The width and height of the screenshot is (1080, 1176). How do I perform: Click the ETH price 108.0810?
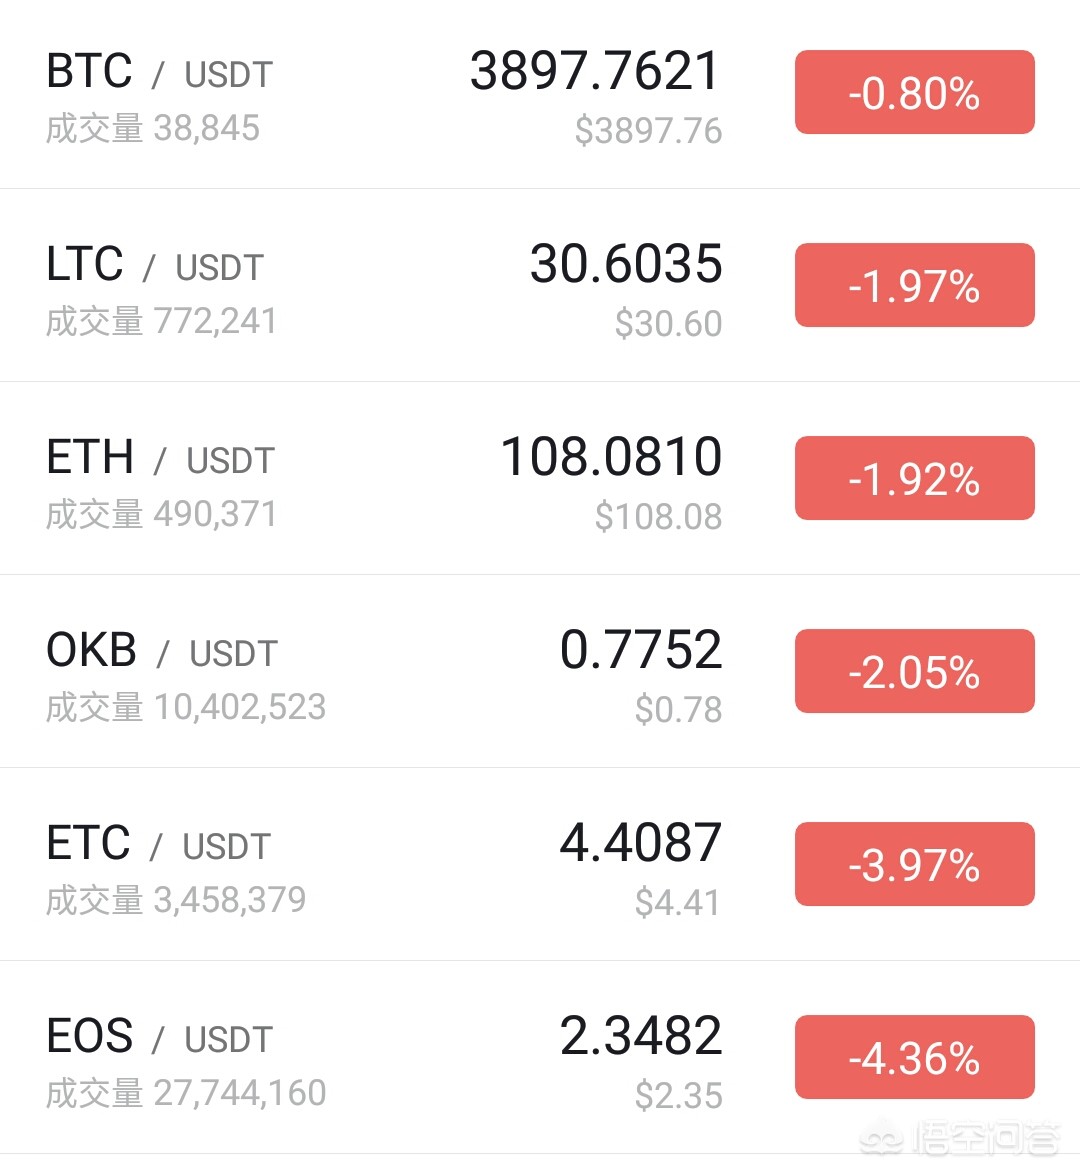point(611,458)
